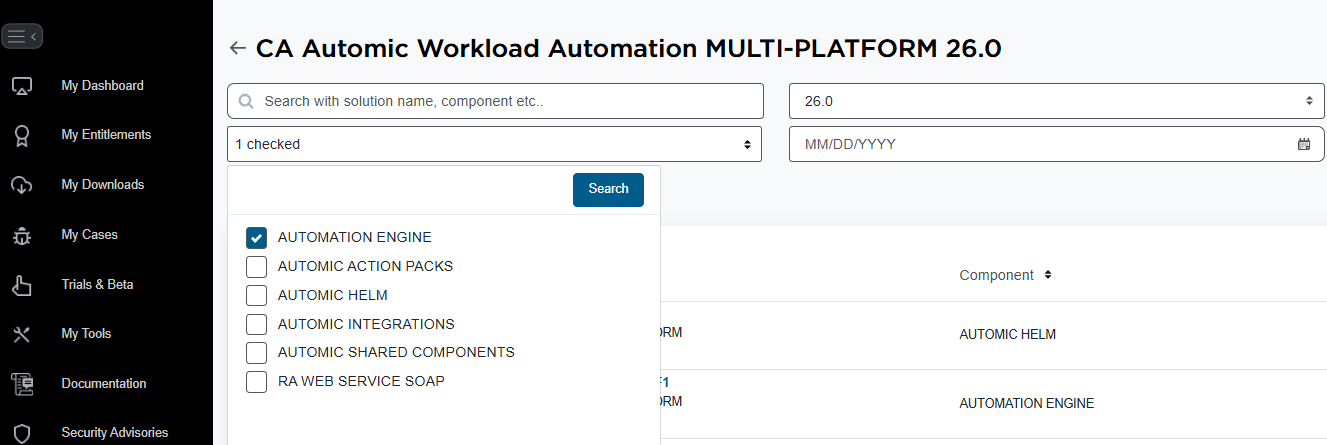Check the AUTOMIC ACTION PACKS checkbox
The height and width of the screenshot is (445, 1327).
coord(256,267)
